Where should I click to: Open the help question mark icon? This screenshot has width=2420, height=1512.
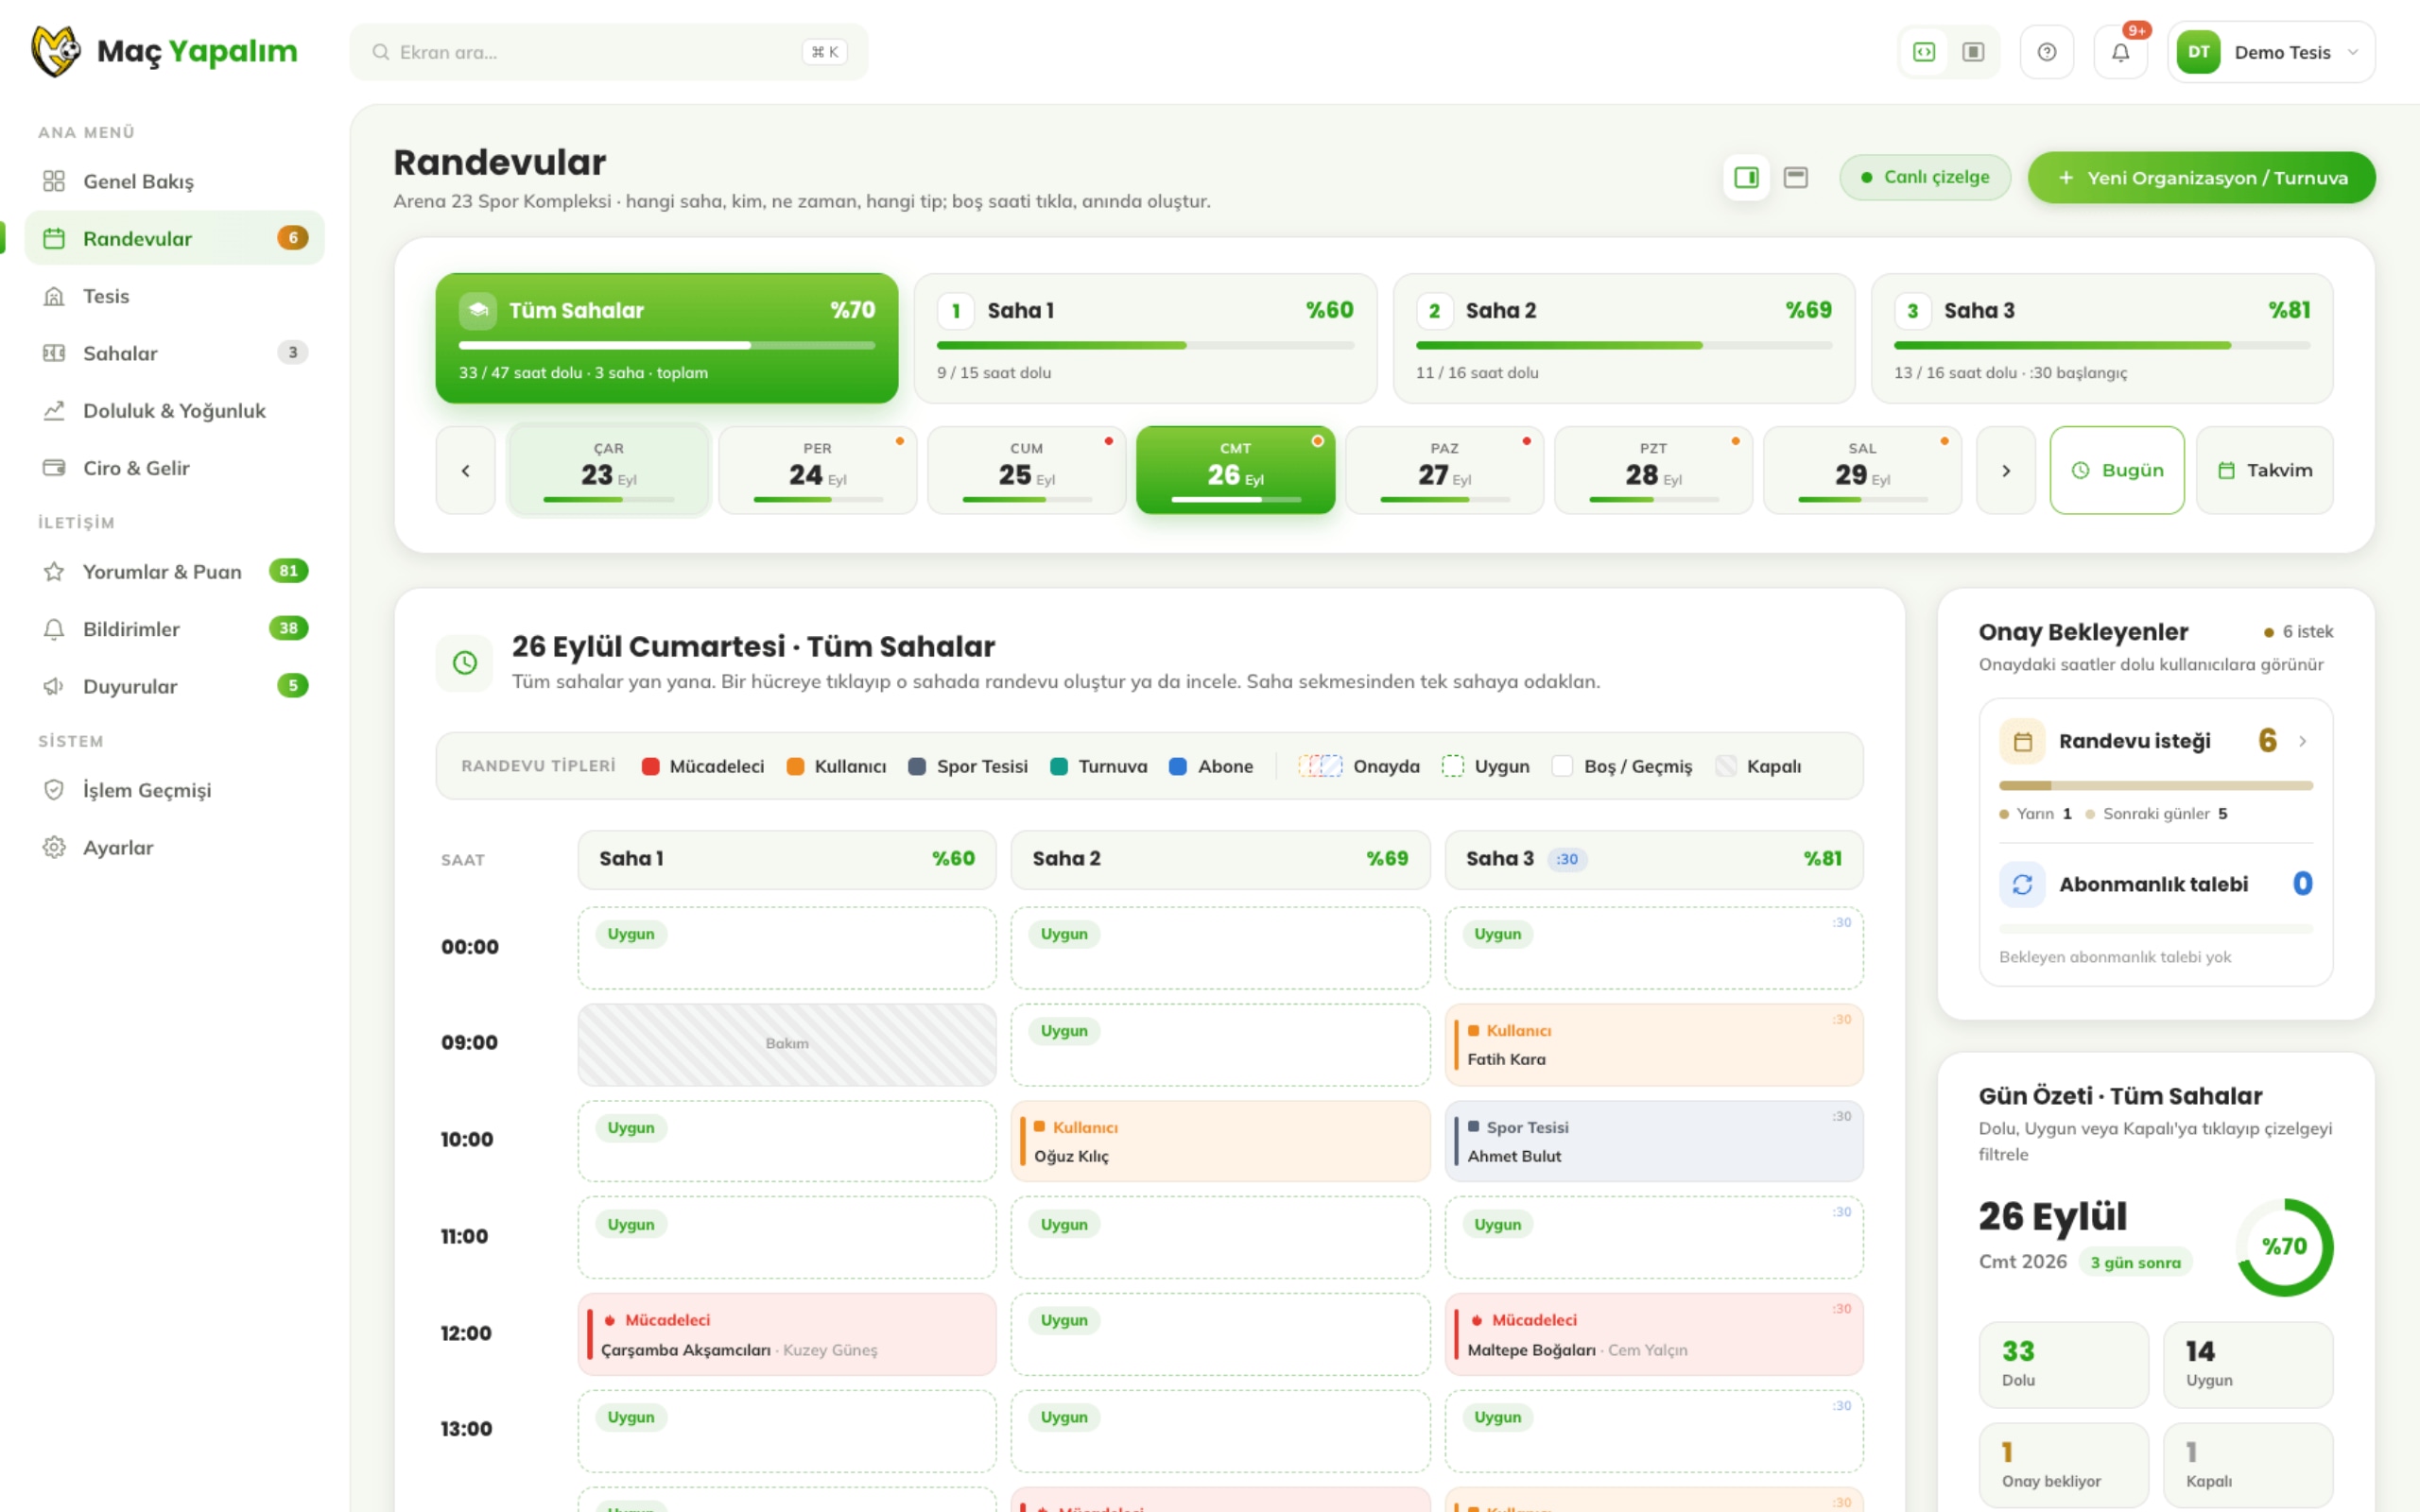(2047, 52)
